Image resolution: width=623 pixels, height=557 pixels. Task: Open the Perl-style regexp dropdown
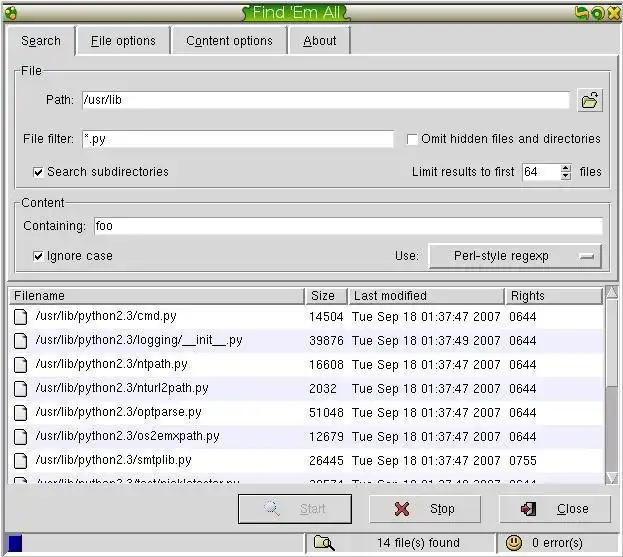click(x=515, y=256)
